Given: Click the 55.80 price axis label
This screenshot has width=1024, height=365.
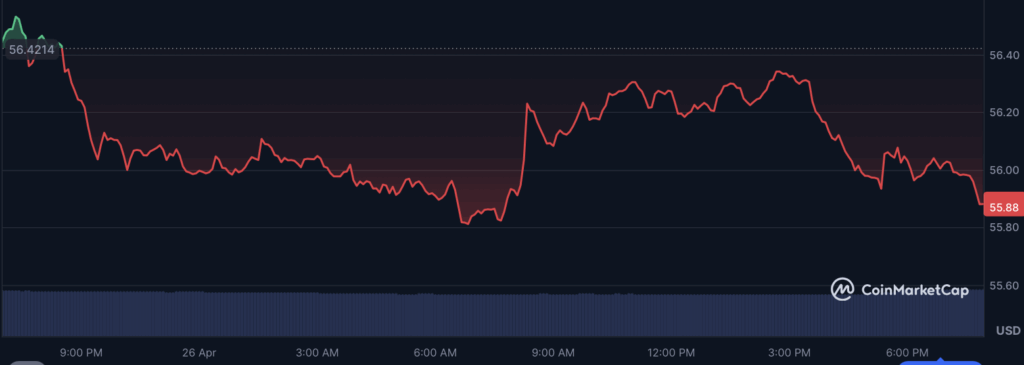Looking at the screenshot, I should [1004, 228].
